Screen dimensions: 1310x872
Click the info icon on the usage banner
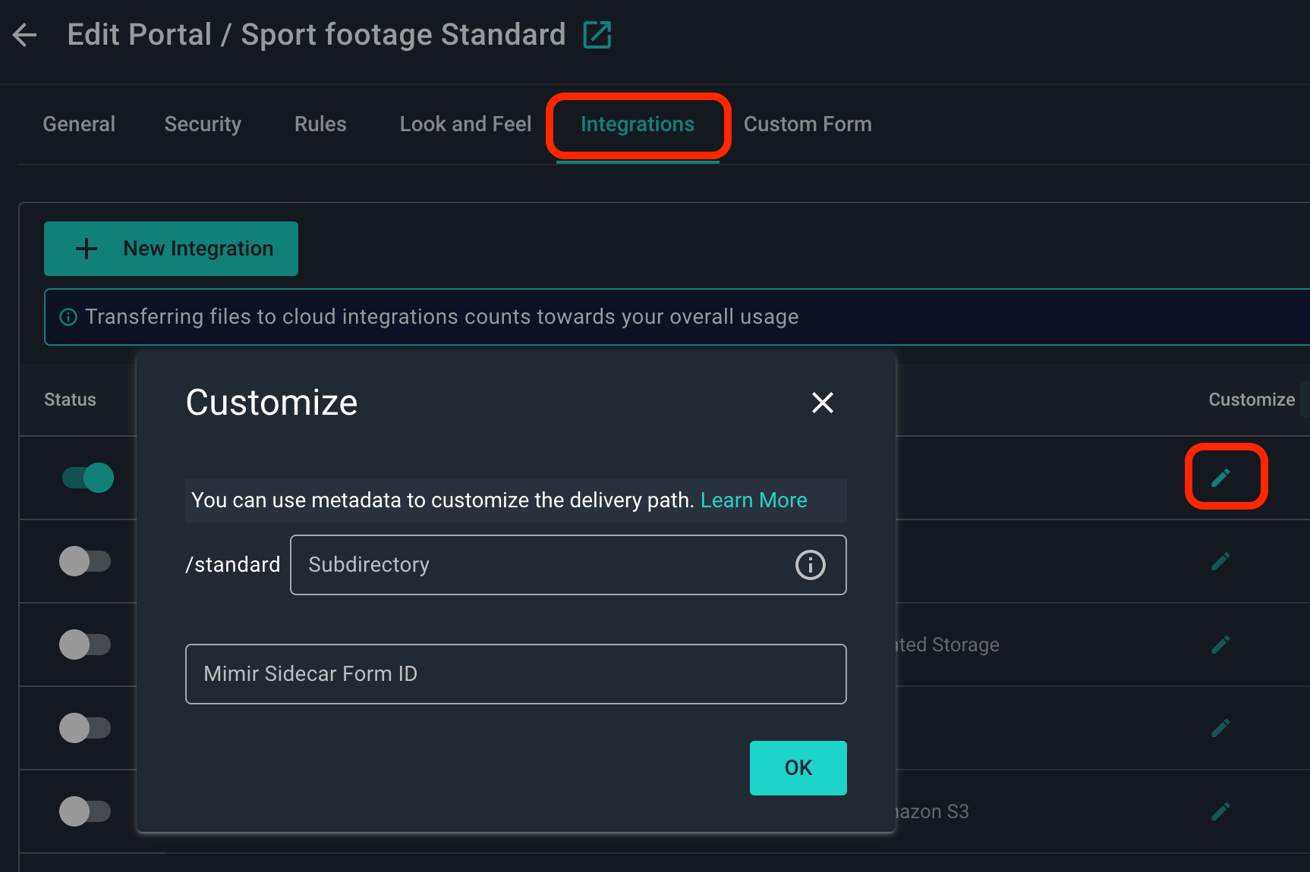(66, 316)
